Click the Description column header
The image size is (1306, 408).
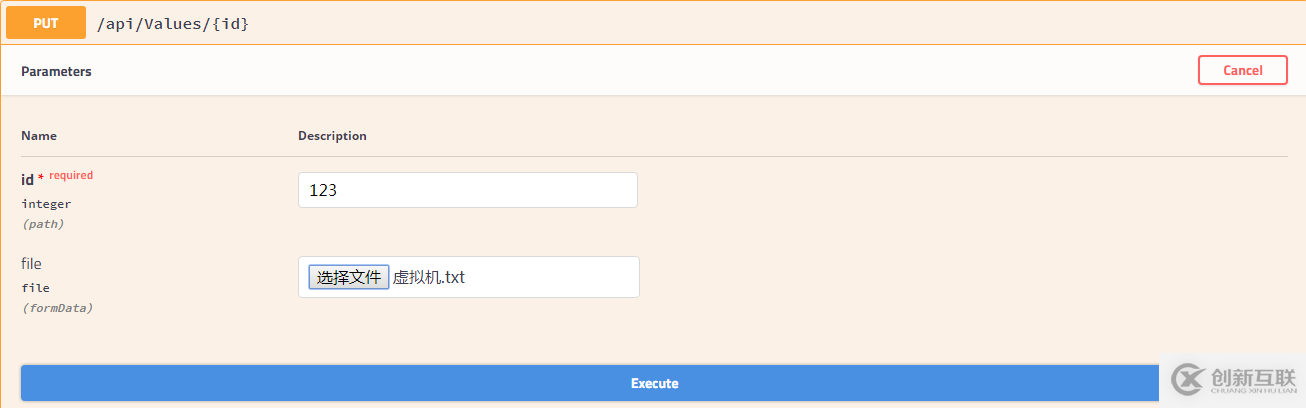[x=332, y=135]
